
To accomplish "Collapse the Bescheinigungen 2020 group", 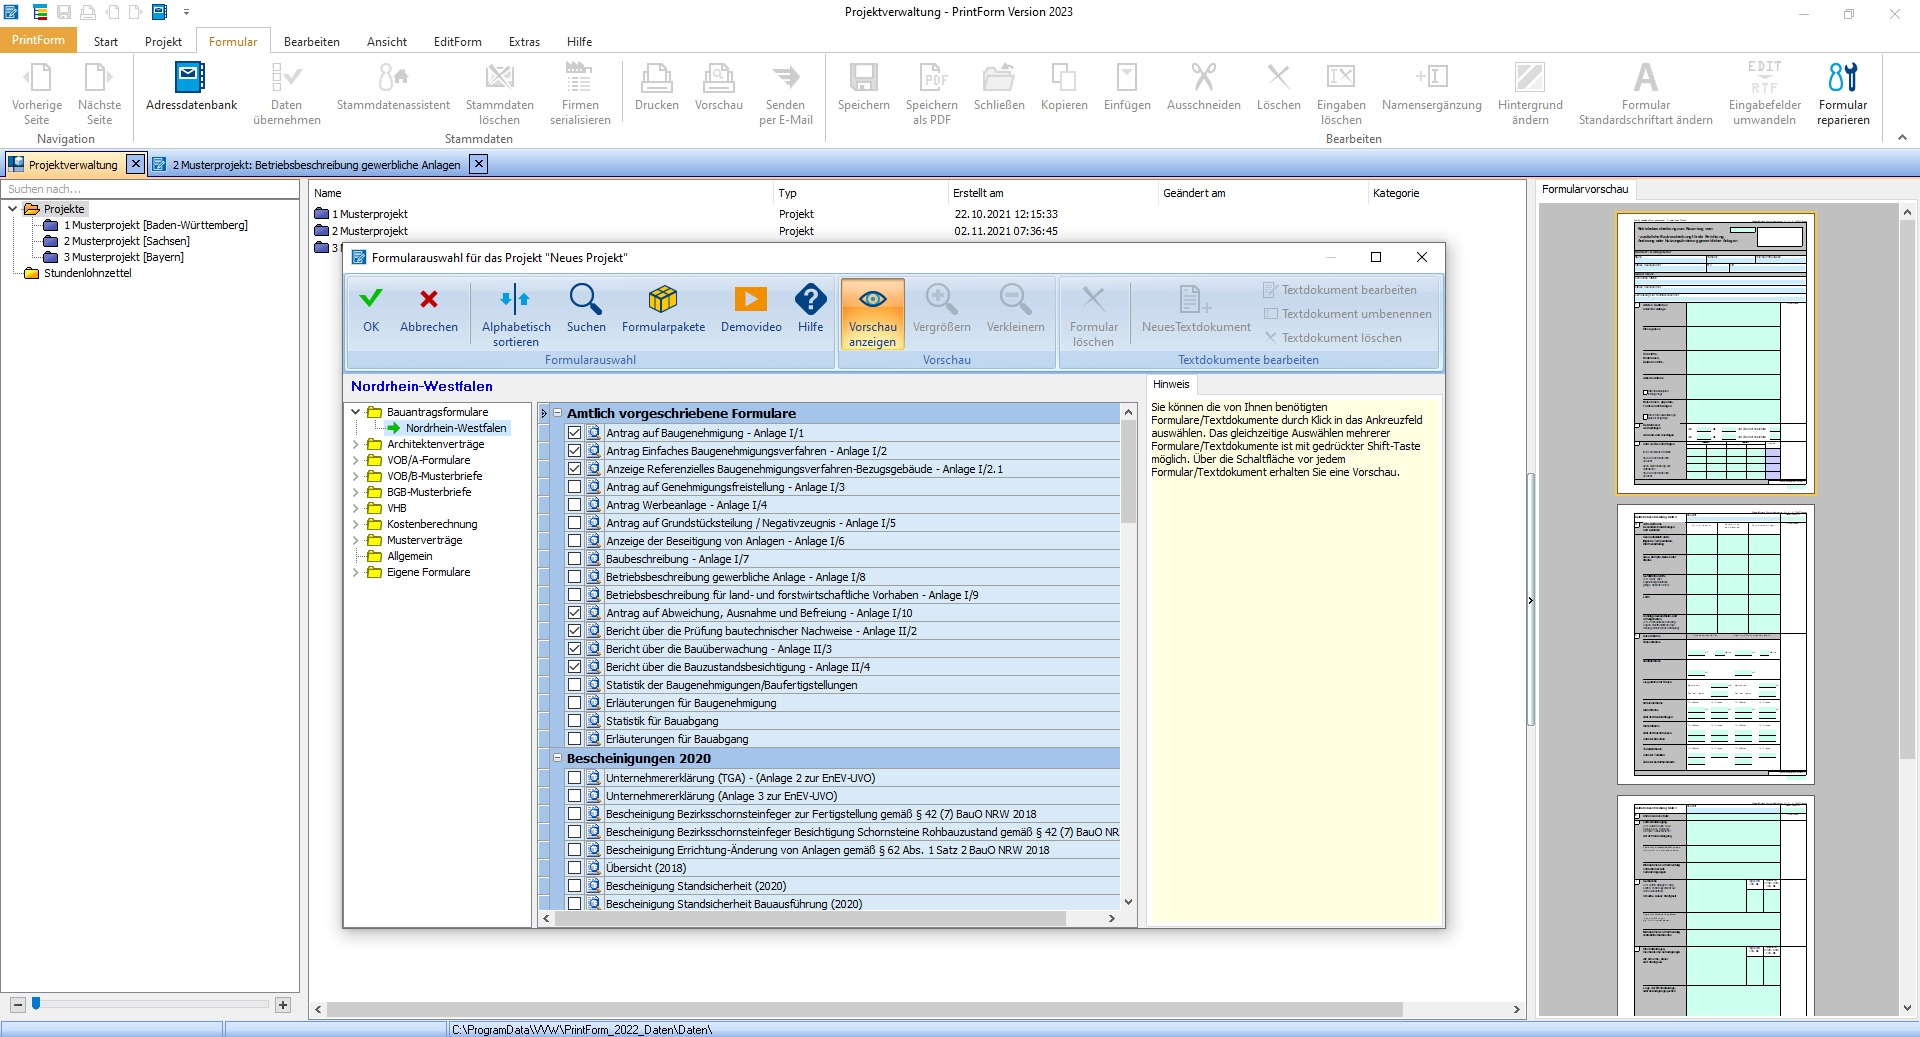I will (558, 758).
